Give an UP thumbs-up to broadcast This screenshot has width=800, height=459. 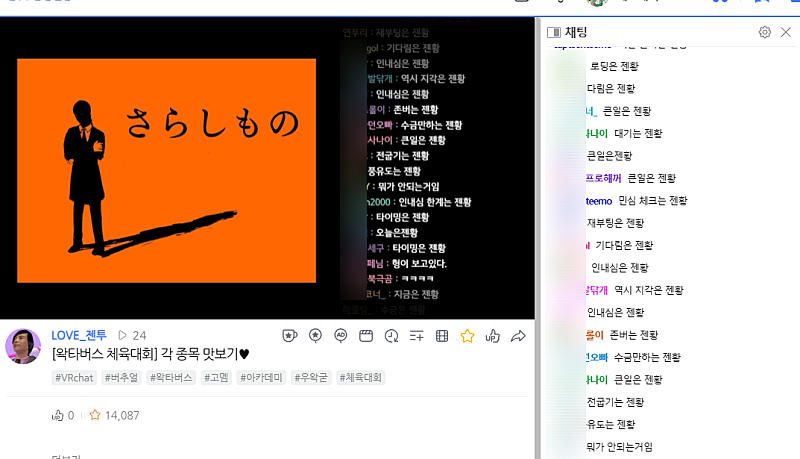[493, 336]
